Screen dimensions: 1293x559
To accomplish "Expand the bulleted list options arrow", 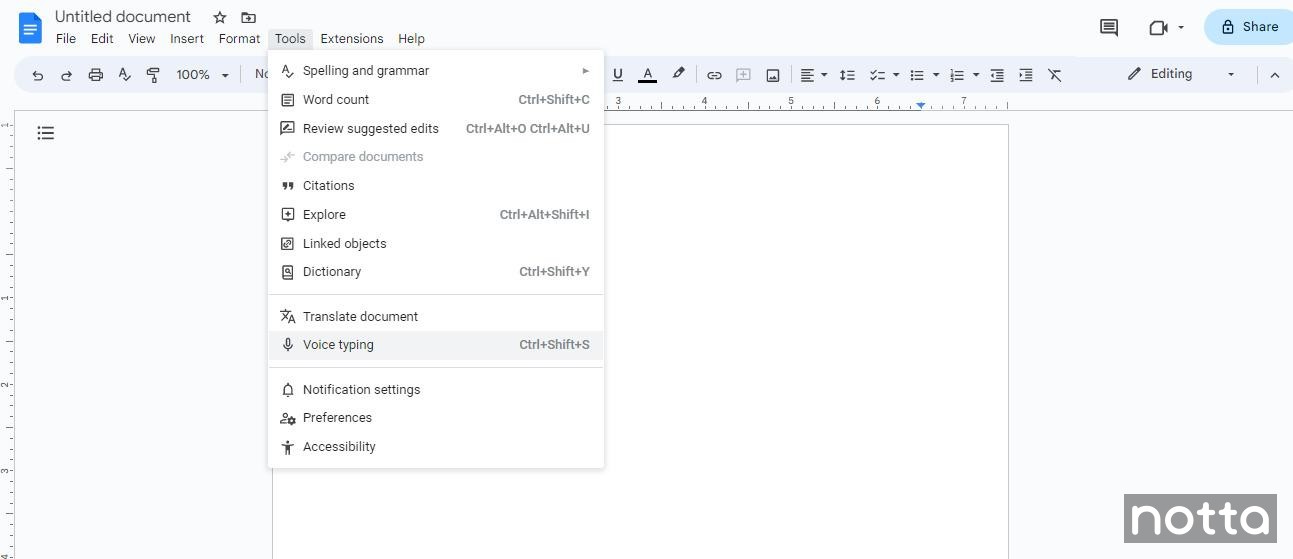I will click(x=936, y=75).
